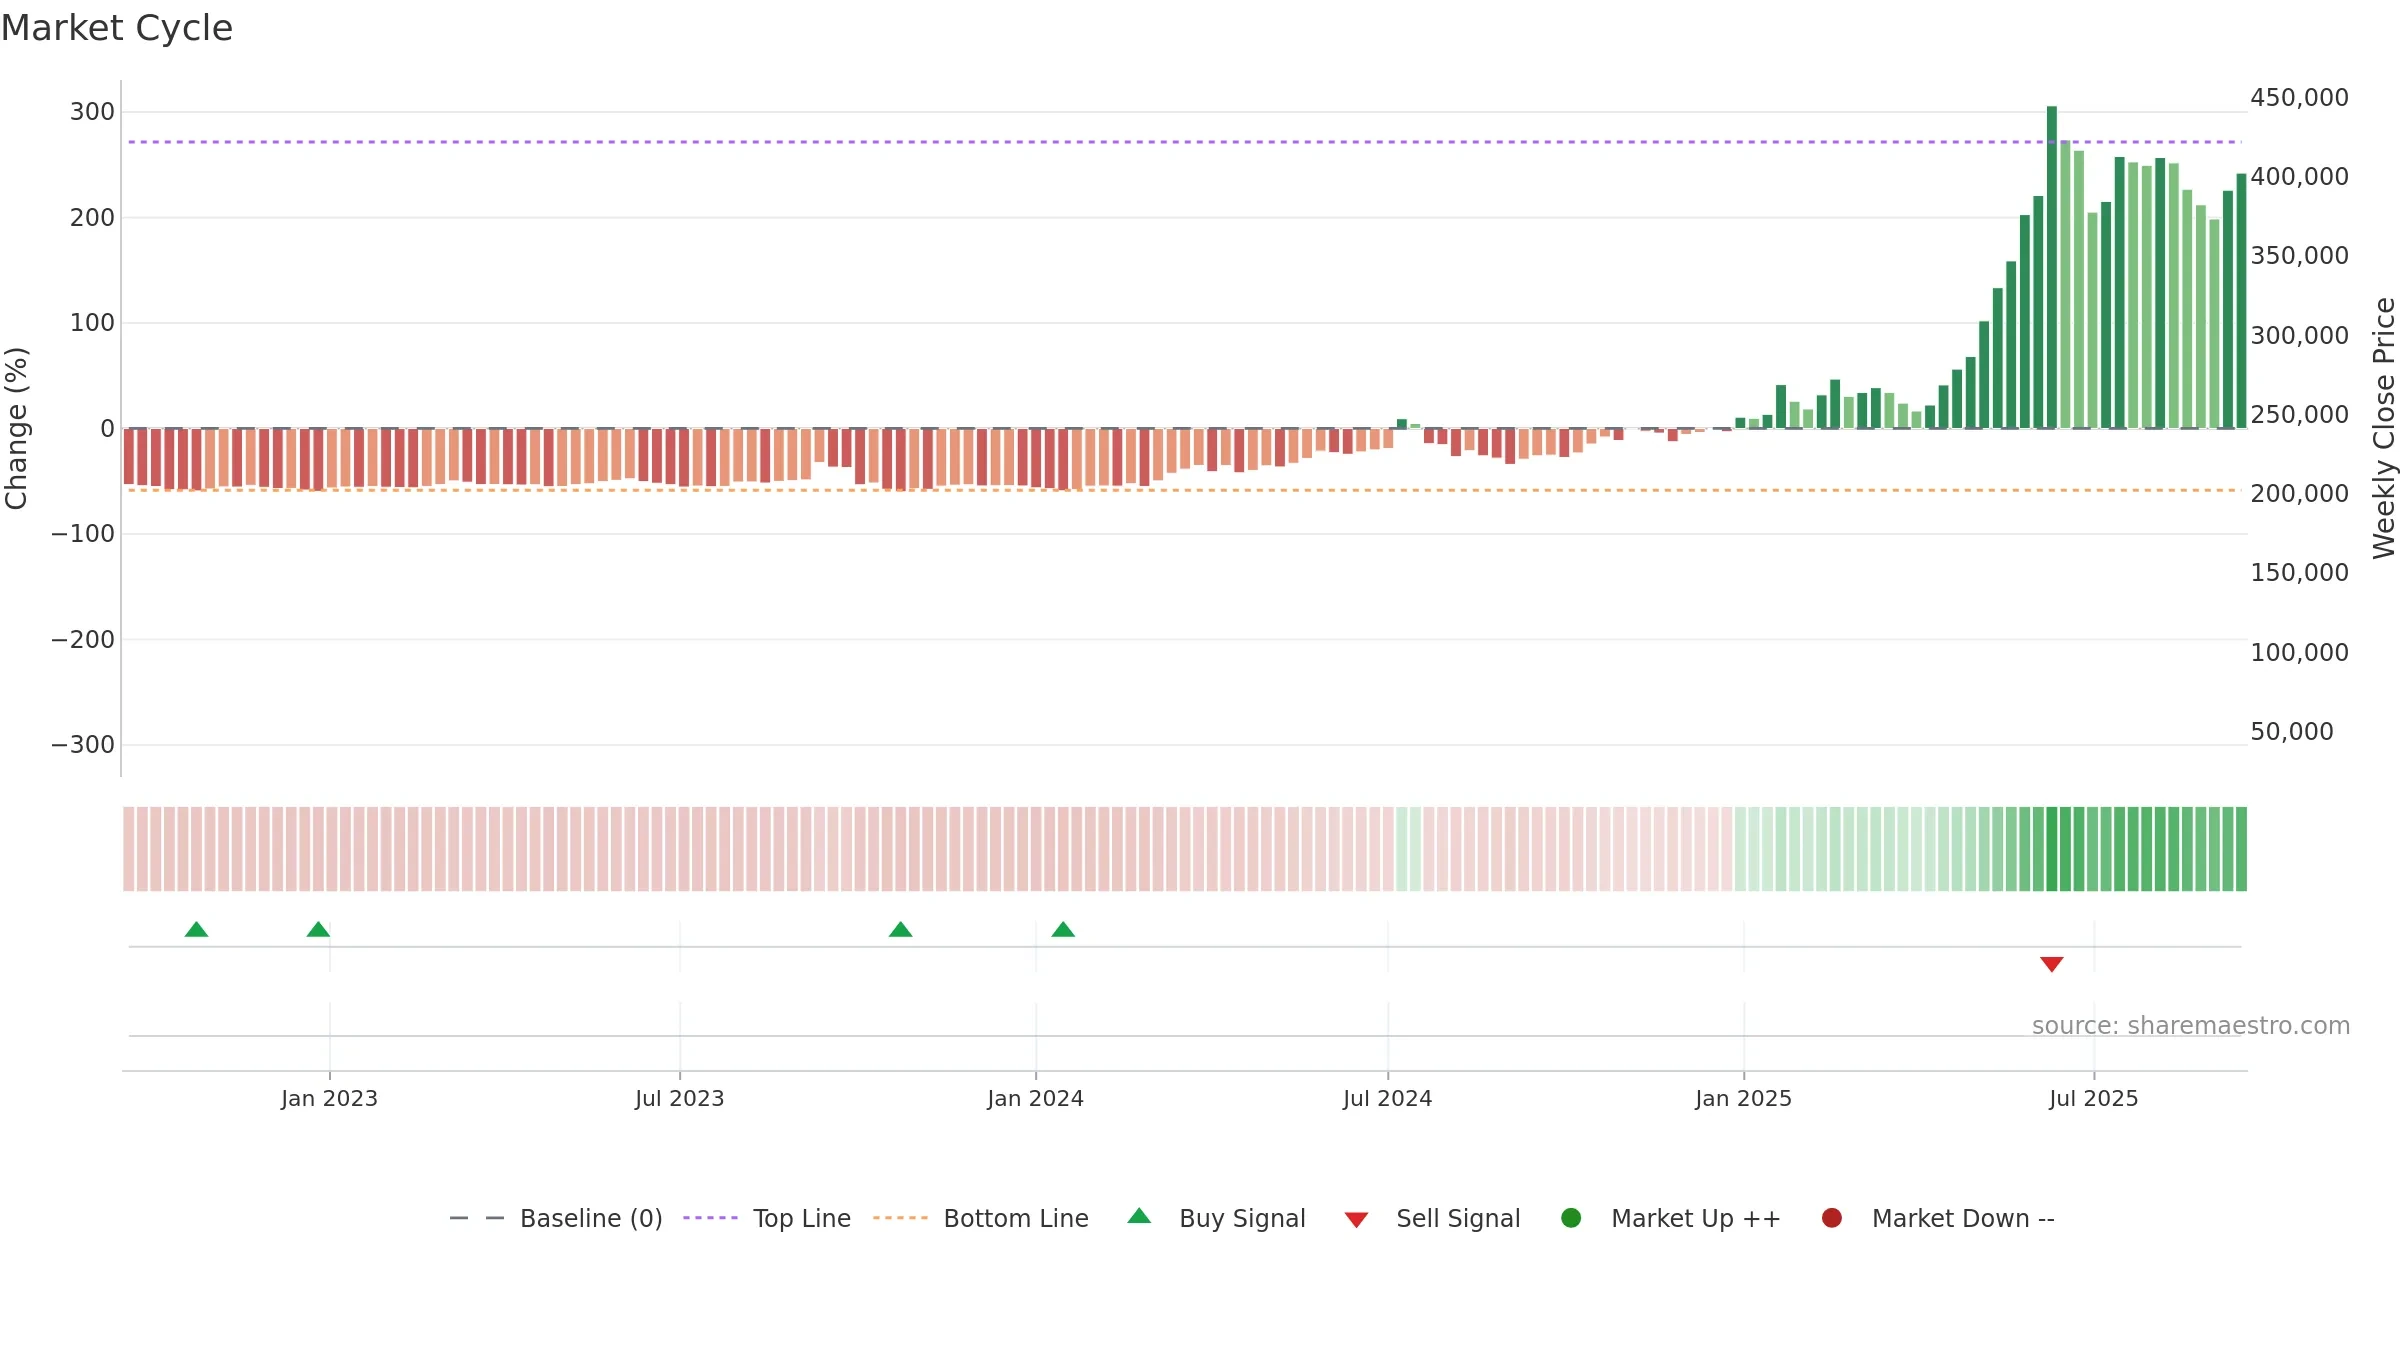Click the purple dotted Top Line legend sample
Screen dimensions: 2400x1350
pos(710,1218)
